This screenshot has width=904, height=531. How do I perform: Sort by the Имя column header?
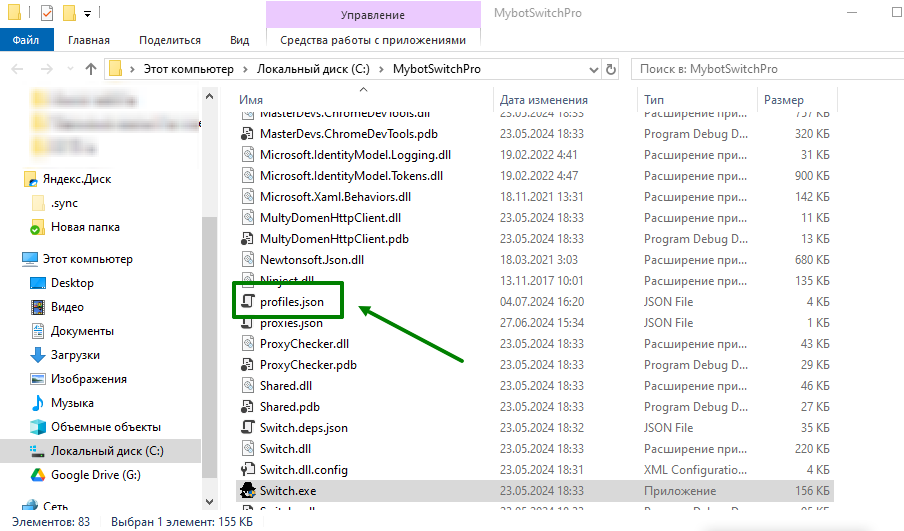251,100
